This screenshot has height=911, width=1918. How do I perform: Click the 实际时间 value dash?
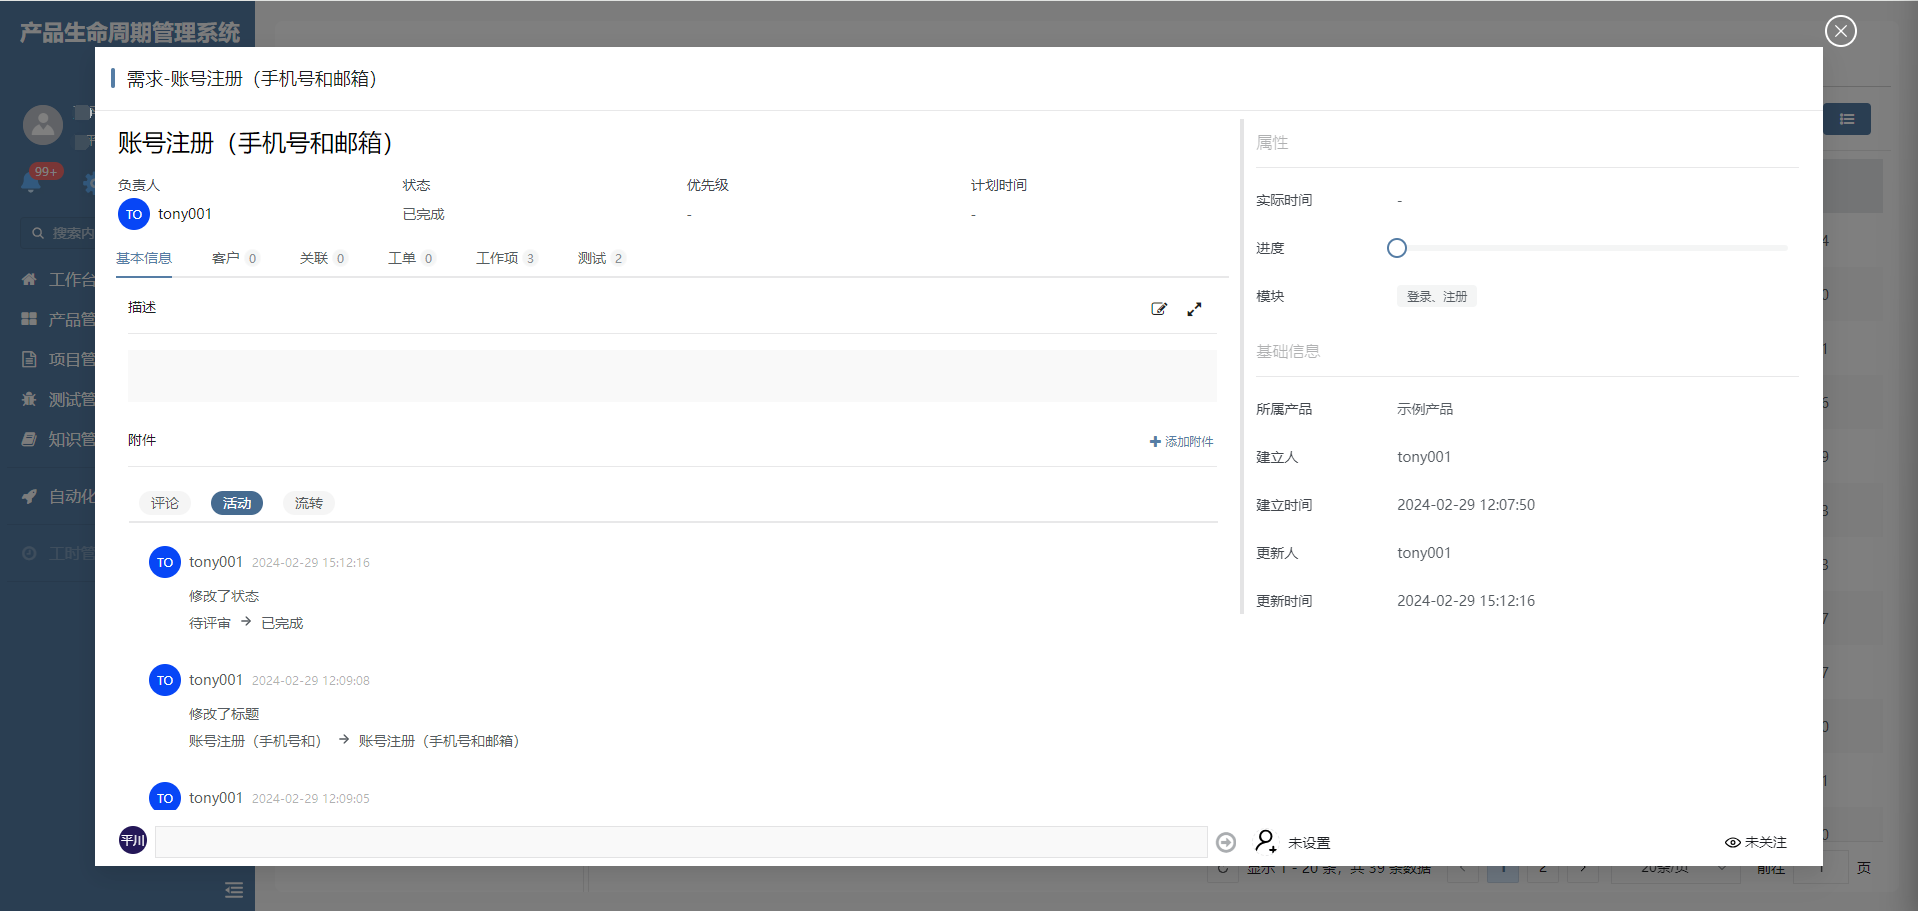click(x=1400, y=201)
